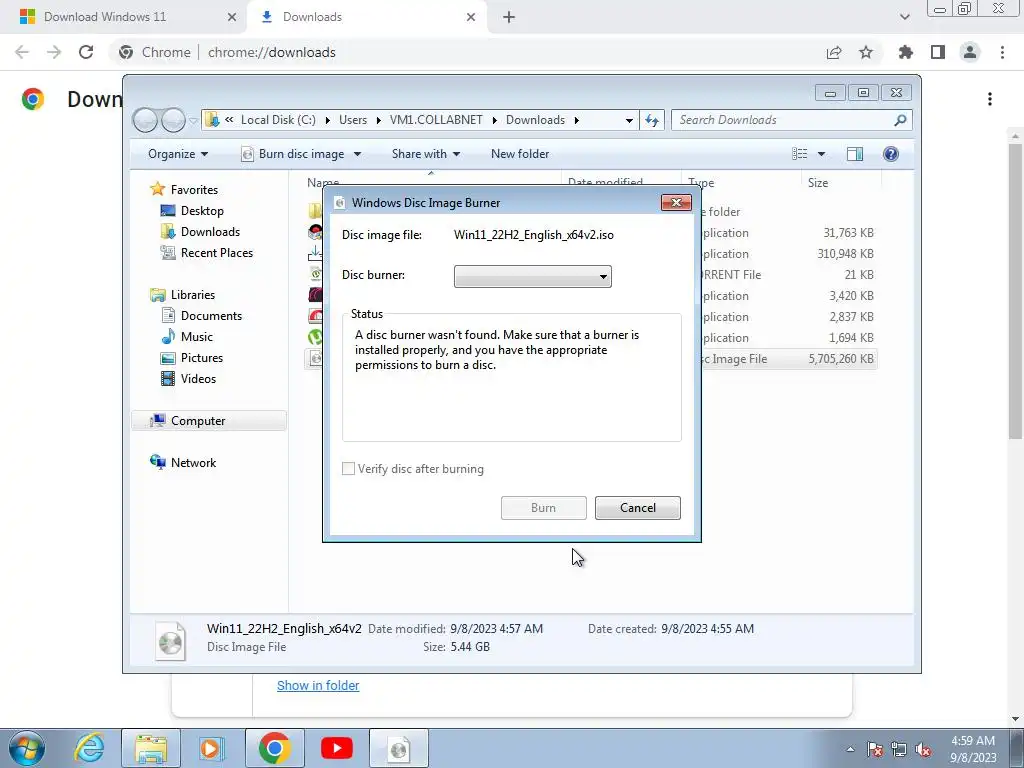Go back using Chrome's back arrow
Screen dimensions: 1024x768
click(22, 52)
